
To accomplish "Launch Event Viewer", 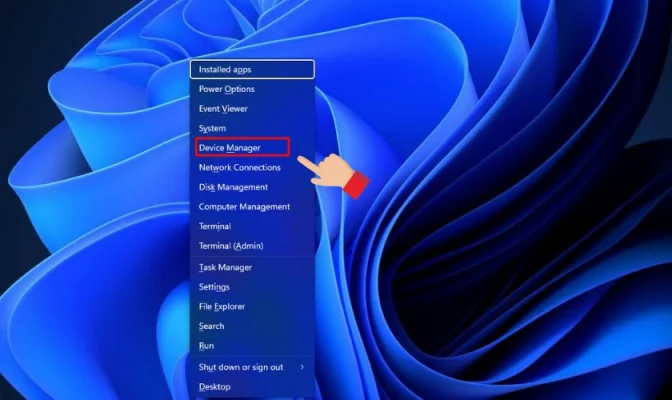I will (223, 109).
